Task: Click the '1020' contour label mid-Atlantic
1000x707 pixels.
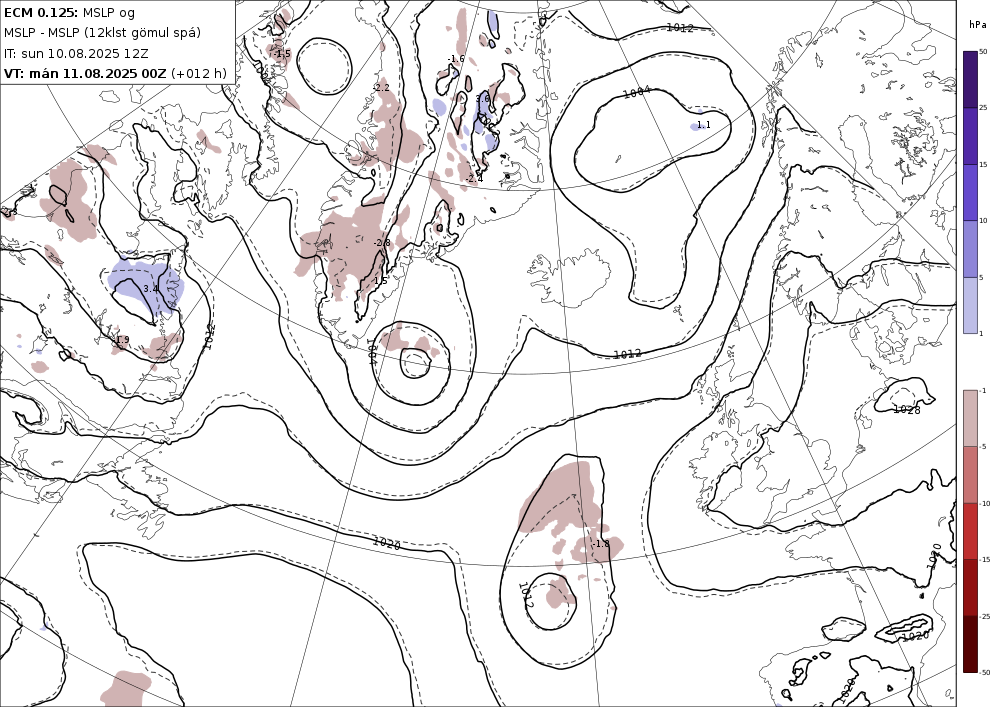Action: click(x=386, y=543)
